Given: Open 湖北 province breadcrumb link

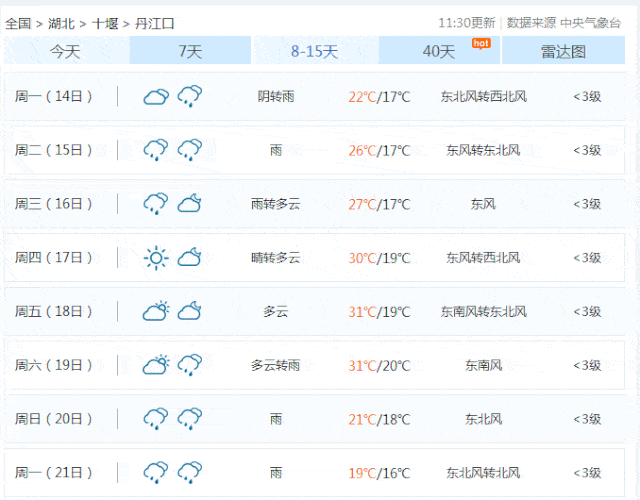Looking at the screenshot, I should 61,23.
